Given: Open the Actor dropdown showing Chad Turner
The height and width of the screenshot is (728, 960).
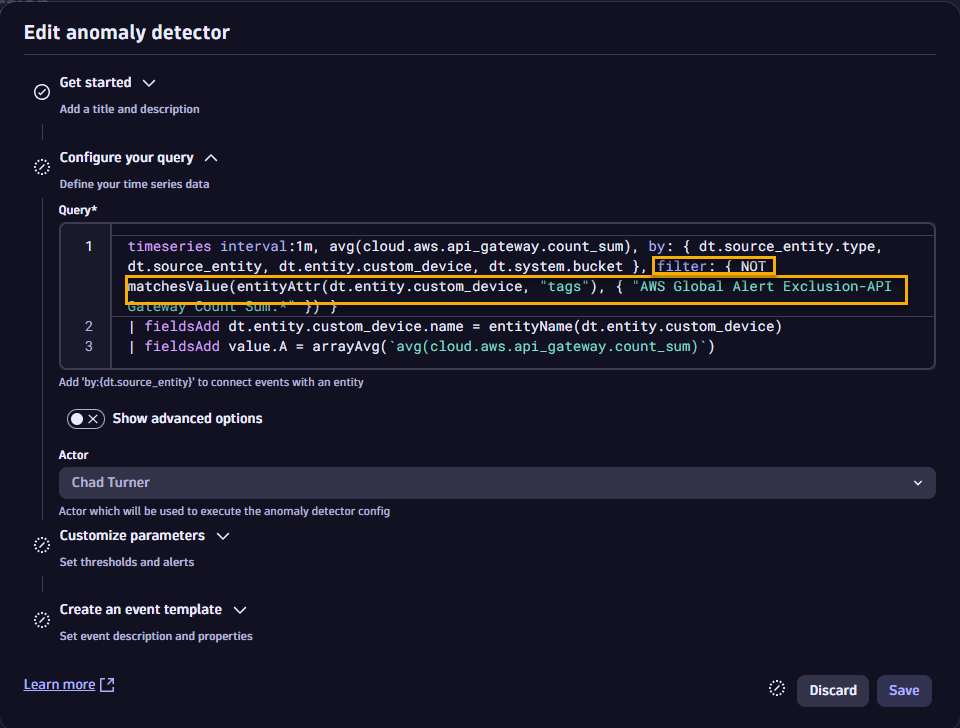Looking at the screenshot, I should (x=497, y=483).
